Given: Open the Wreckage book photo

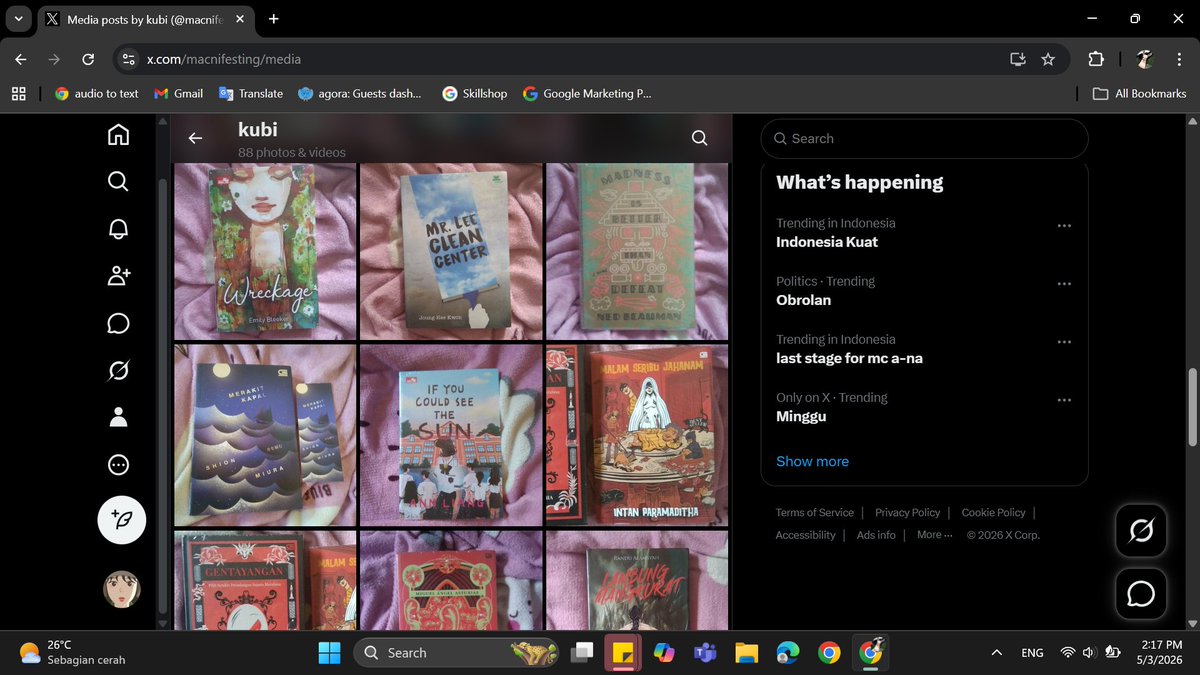Looking at the screenshot, I should point(265,252).
